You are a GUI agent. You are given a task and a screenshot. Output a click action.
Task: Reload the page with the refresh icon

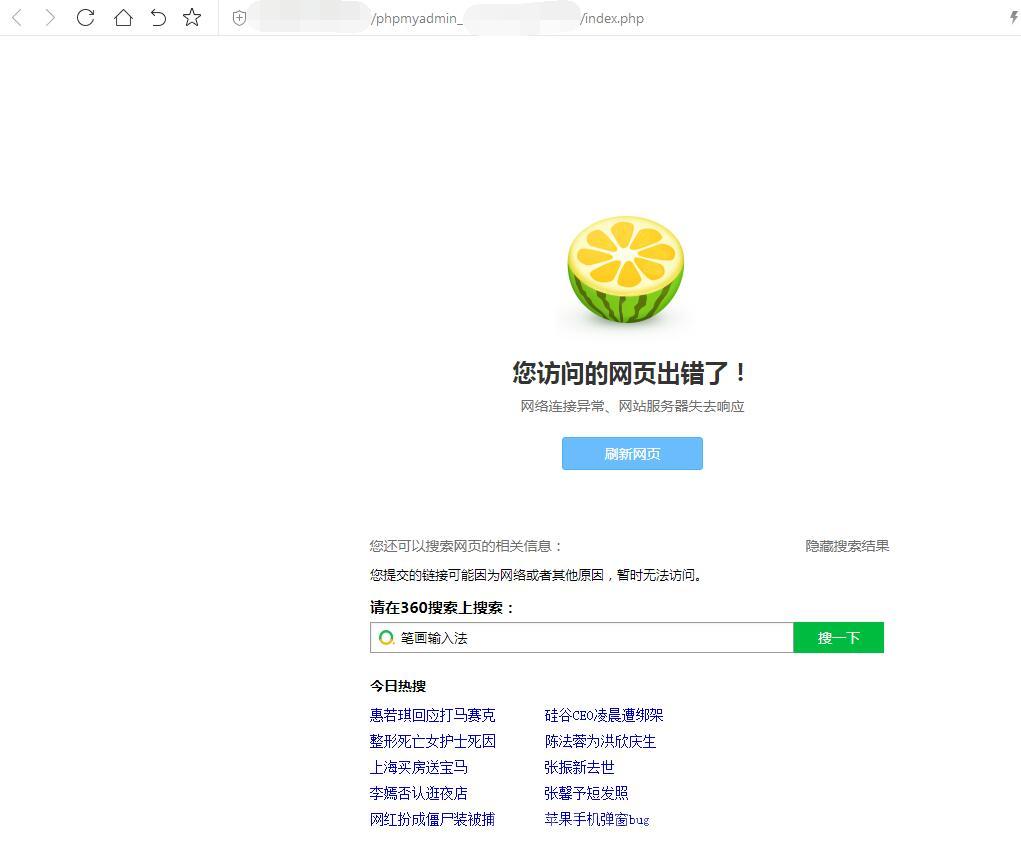click(86, 18)
